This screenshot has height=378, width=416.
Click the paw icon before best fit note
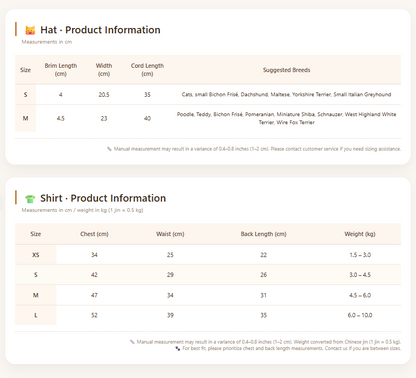[x=178, y=348]
